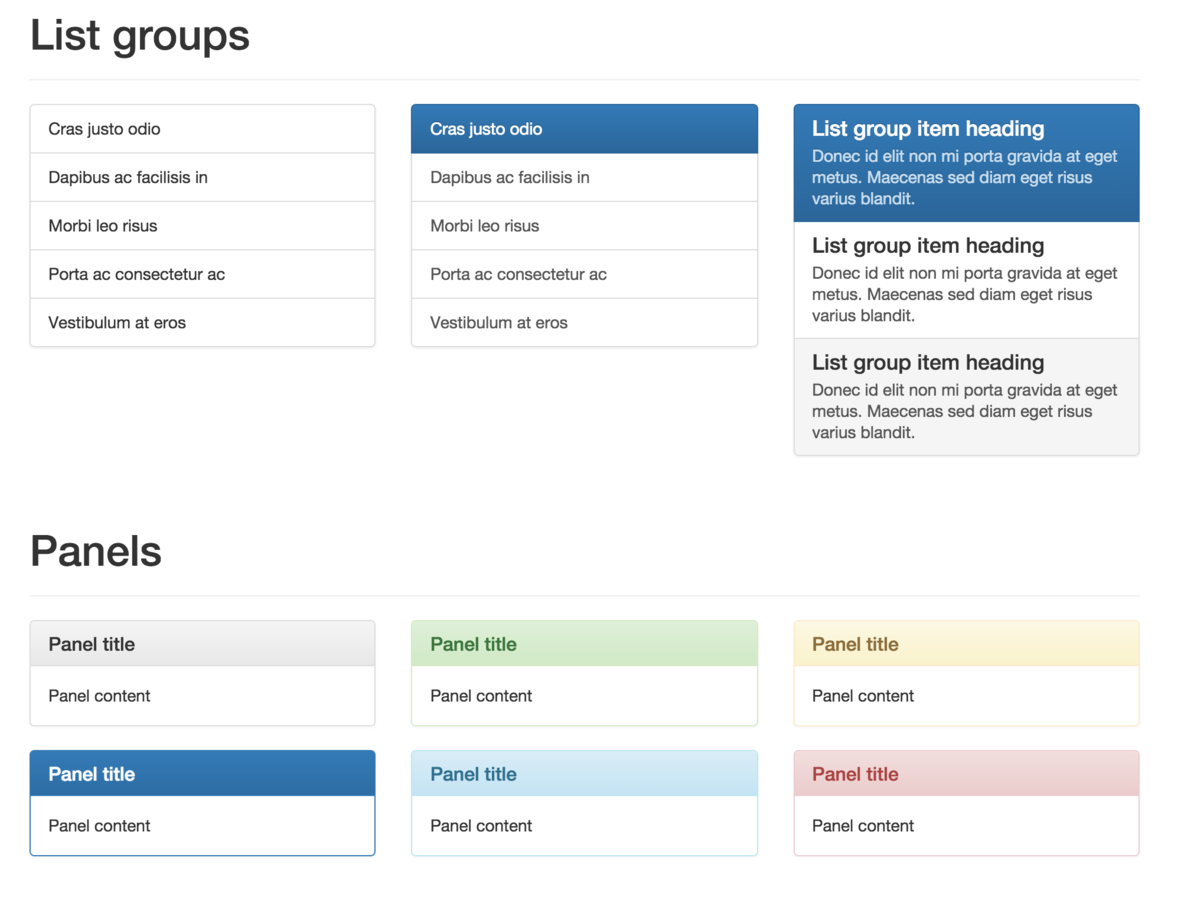1181x900 pixels.
Task: Click the gray-background List group item heading
Action: (x=928, y=362)
